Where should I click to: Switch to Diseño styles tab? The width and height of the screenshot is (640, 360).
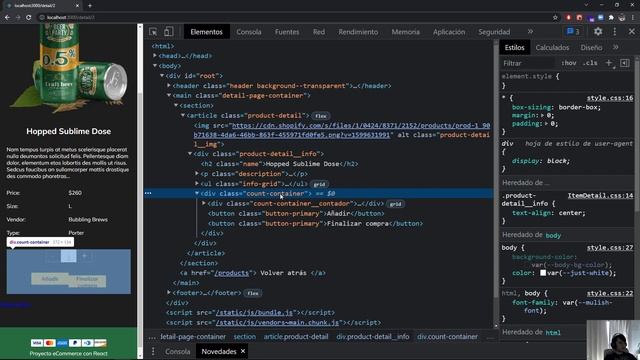pos(591,47)
